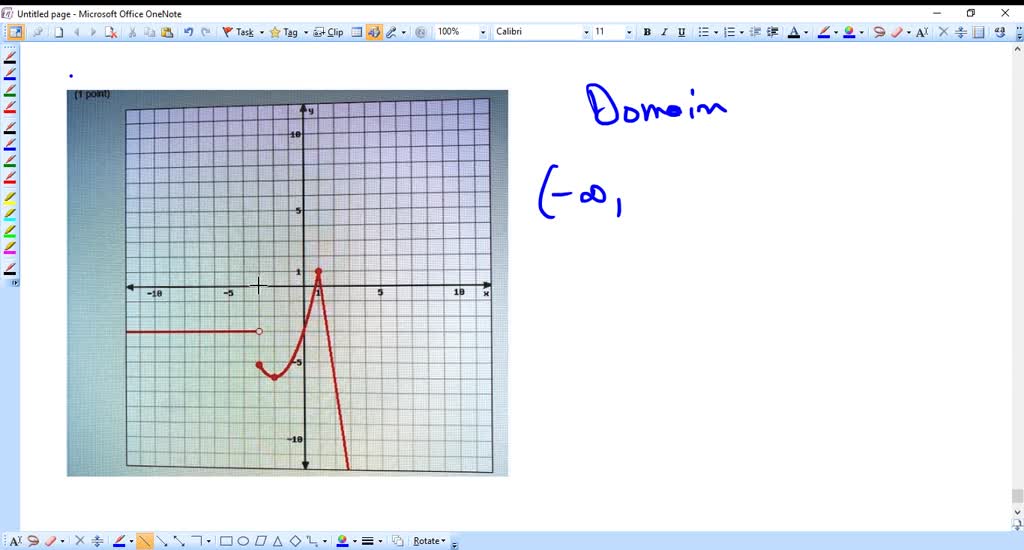Select the green highlighter in side pen panel
Viewport: 1024px width, 550px height.
point(10,231)
